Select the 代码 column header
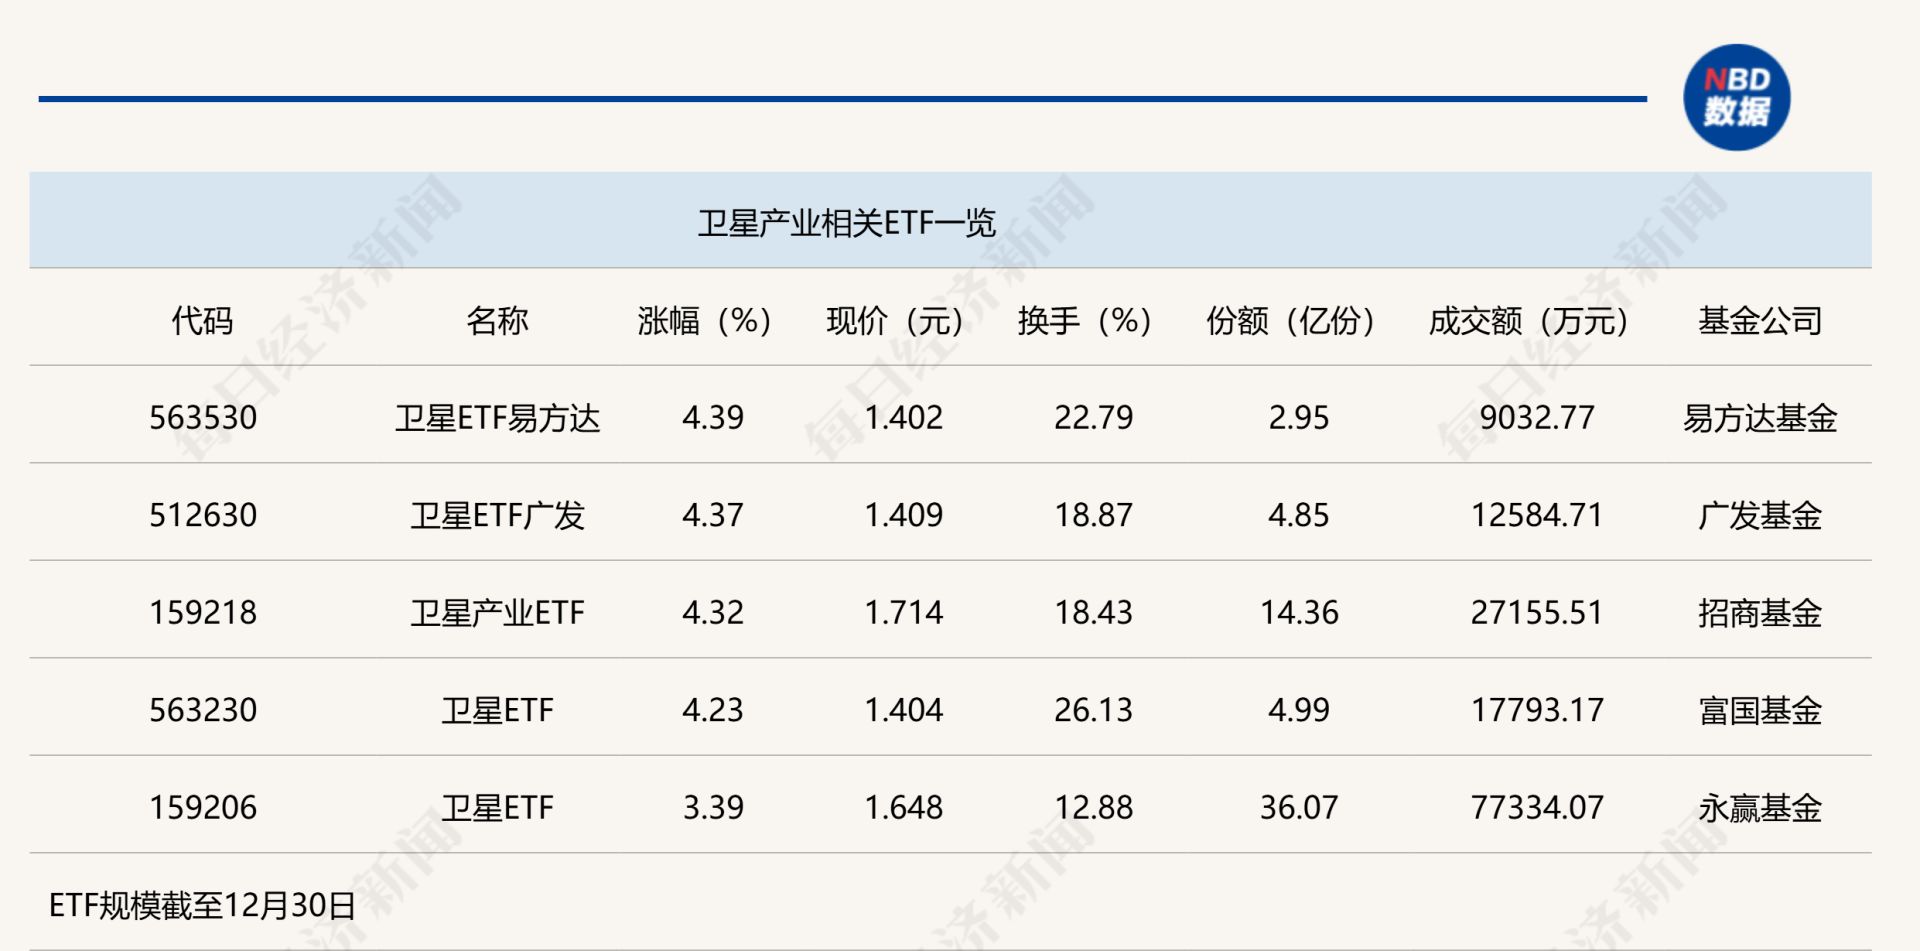Image resolution: width=1920 pixels, height=951 pixels. [x=202, y=321]
